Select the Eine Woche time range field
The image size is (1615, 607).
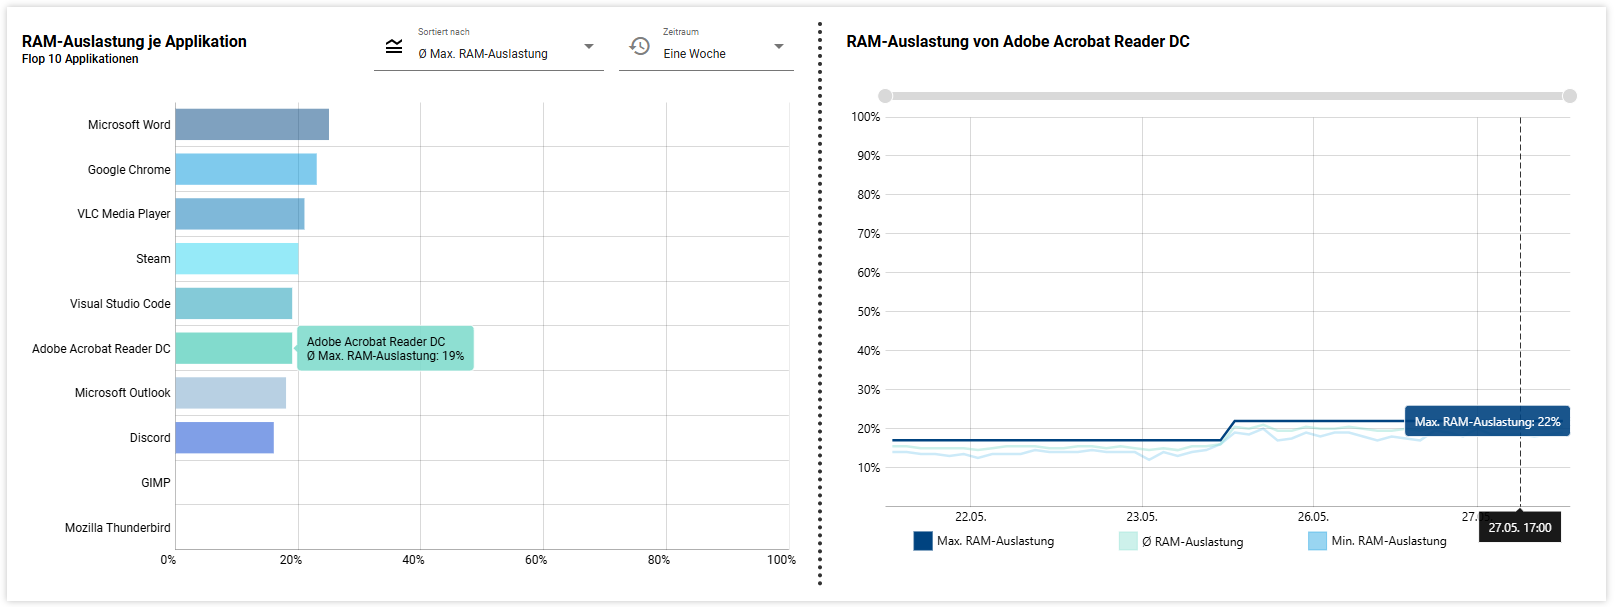tap(695, 54)
